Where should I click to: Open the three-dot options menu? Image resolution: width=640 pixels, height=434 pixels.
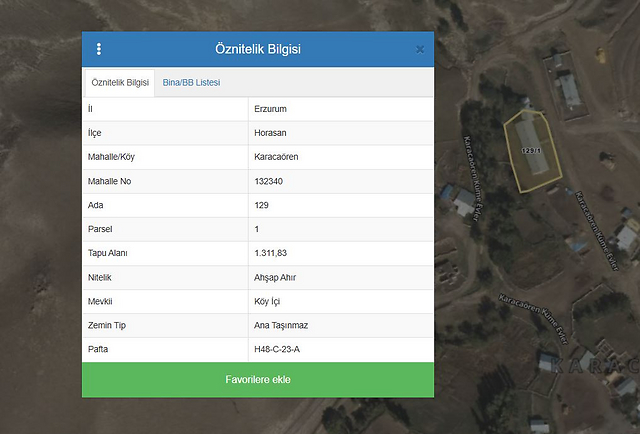[99, 49]
